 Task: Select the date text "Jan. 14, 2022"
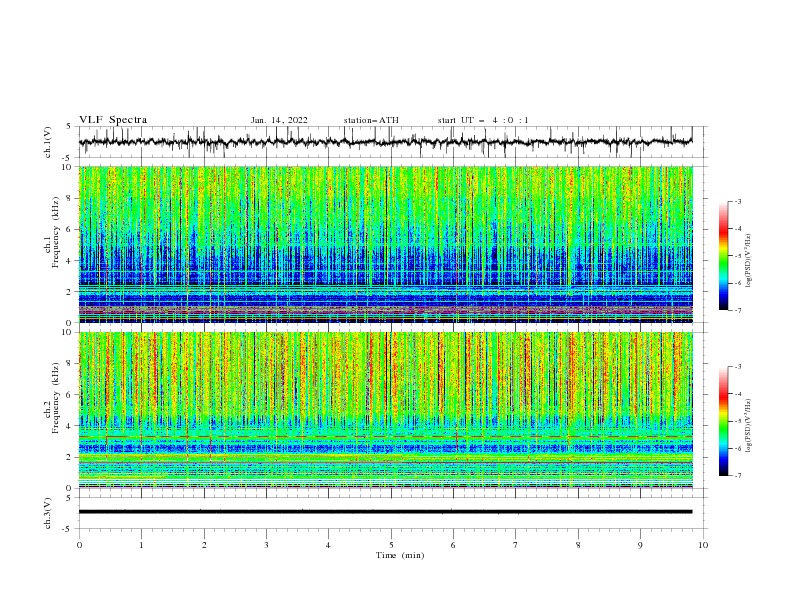(x=279, y=120)
